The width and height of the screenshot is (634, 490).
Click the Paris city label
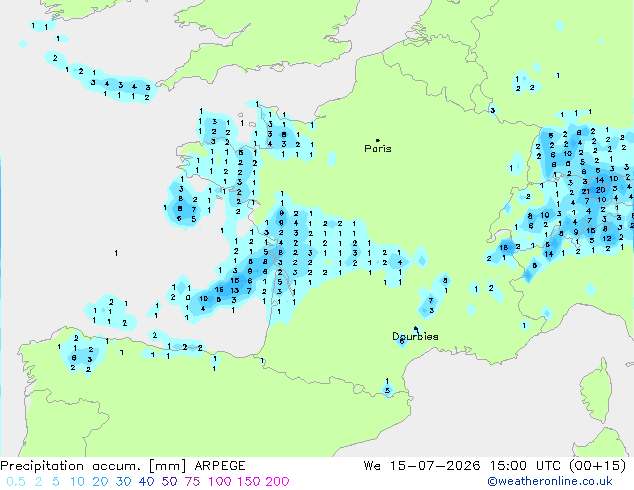pyautogui.click(x=378, y=148)
